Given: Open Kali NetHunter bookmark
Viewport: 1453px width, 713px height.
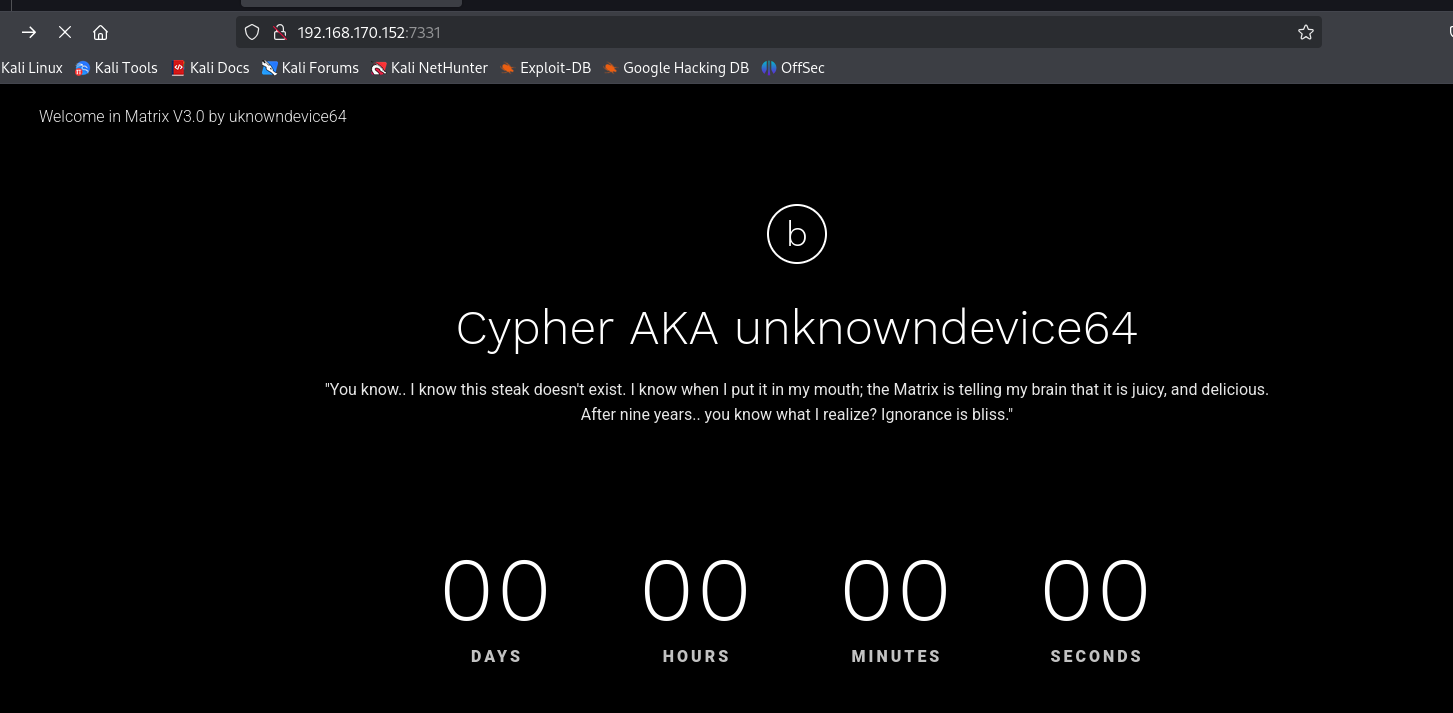Looking at the screenshot, I should (x=429, y=68).
